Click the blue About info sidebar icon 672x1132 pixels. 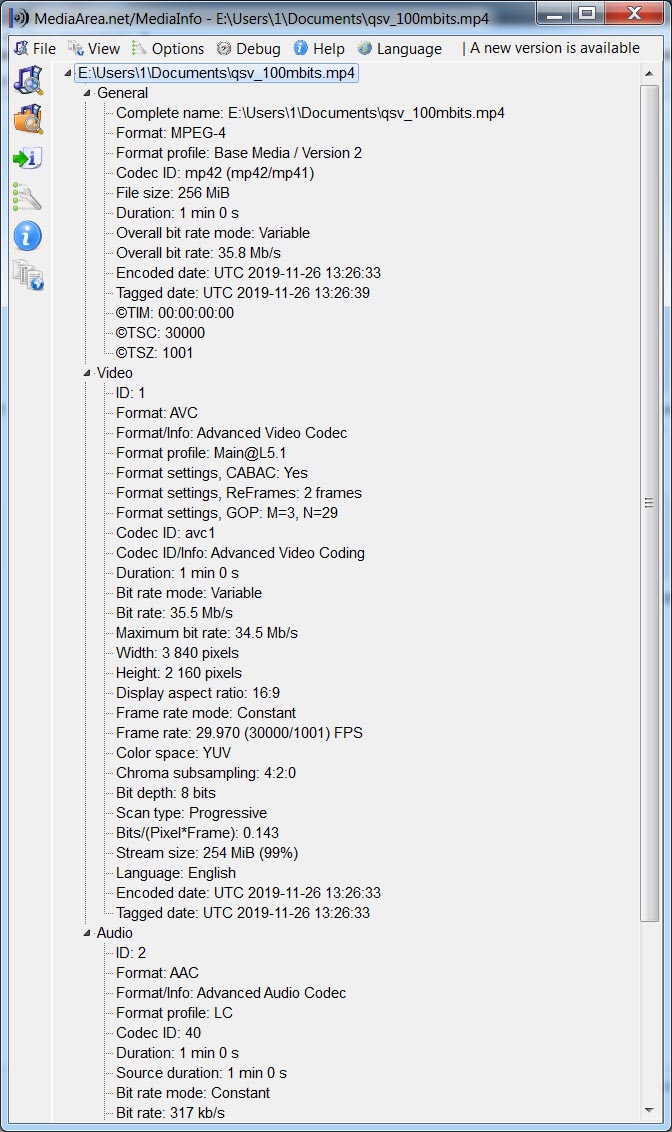(x=28, y=236)
